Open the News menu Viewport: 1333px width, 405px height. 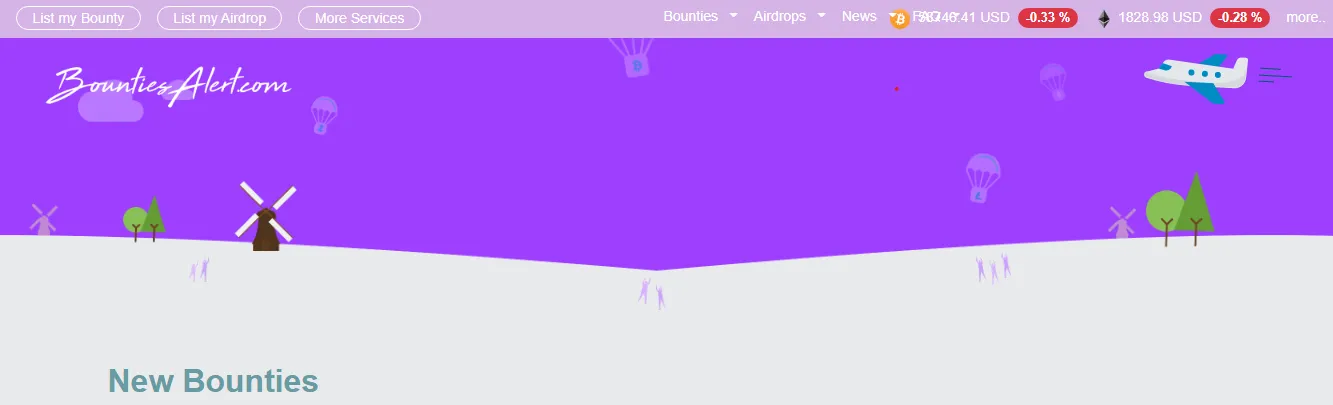[859, 16]
